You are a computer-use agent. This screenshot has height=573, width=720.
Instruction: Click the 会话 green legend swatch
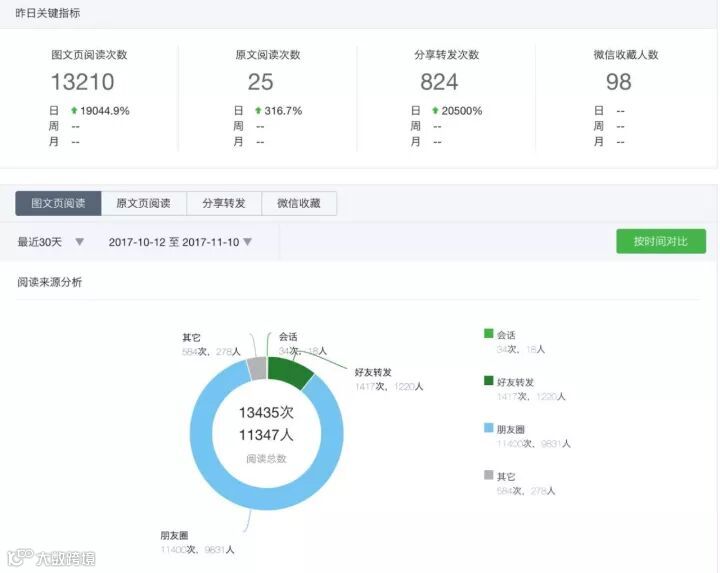pyautogui.click(x=489, y=333)
